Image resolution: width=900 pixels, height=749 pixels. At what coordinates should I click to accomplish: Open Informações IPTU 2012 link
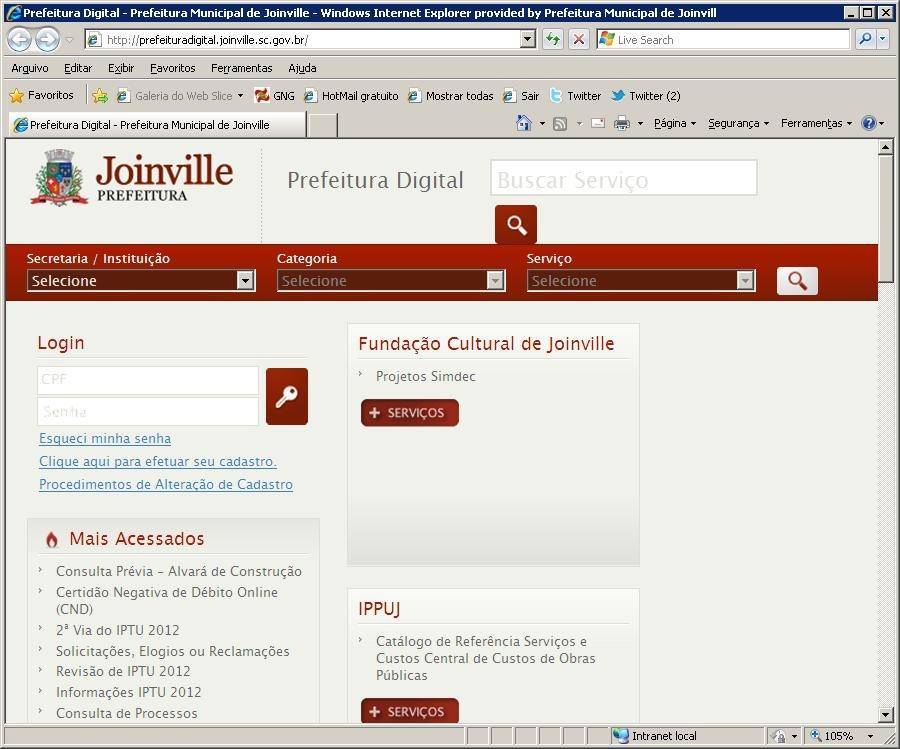(129, 692)
